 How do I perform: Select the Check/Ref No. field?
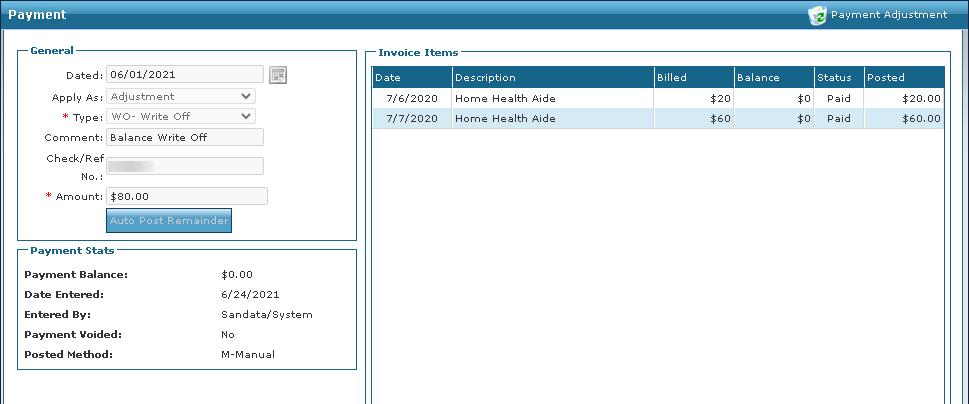[185, 166]
